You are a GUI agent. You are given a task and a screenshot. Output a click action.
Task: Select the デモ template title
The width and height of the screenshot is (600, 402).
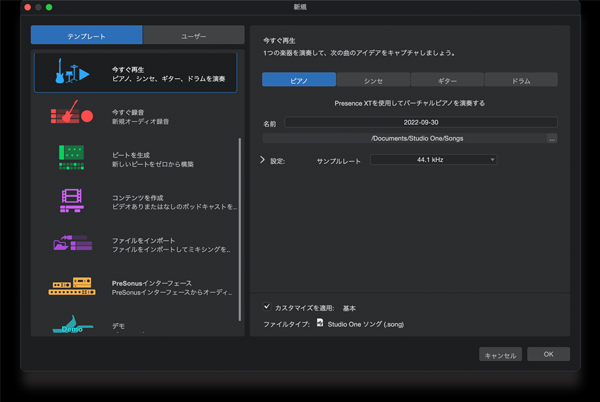(x=118, y=326)
